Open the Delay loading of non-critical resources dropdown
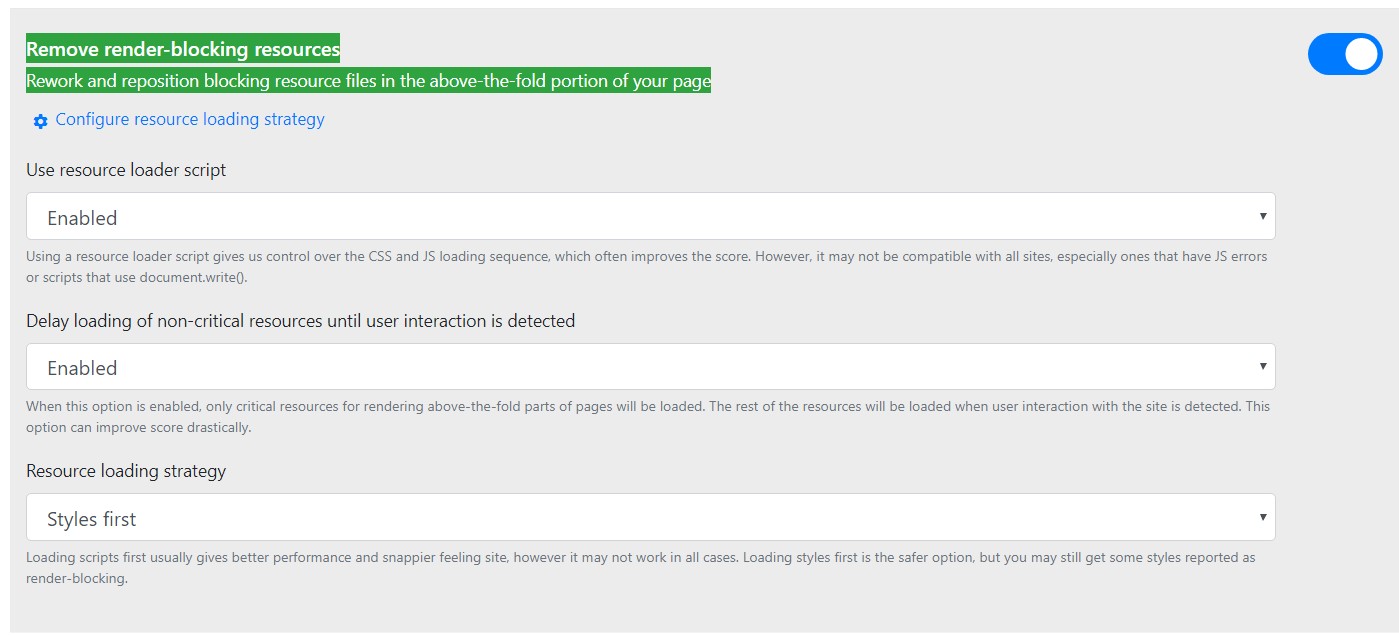The width and height of the screenshot is (1399, 636). coord(650,367)
